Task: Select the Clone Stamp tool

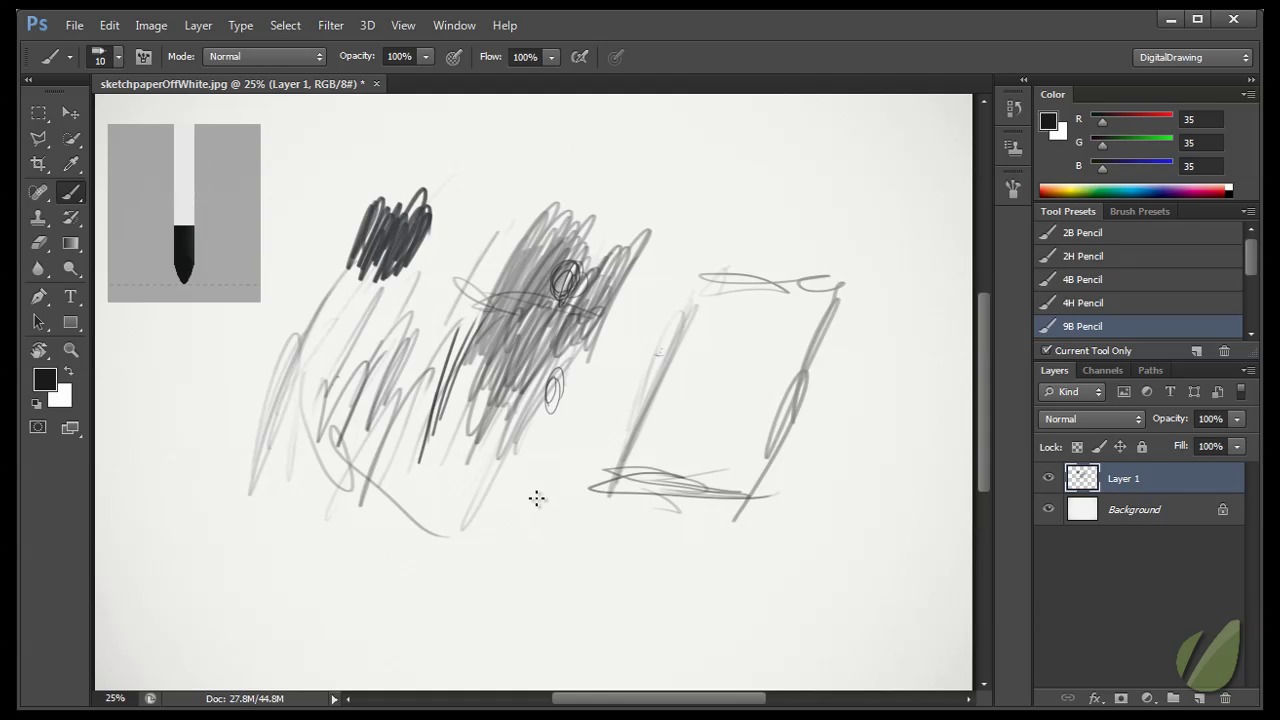Action: (38, 217)
